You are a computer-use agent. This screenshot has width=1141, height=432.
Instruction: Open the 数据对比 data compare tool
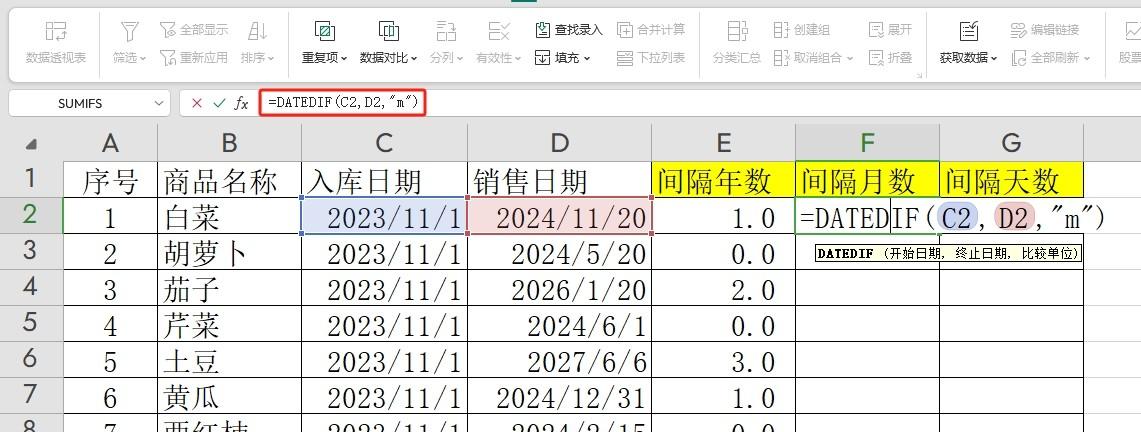pos(389,42)
